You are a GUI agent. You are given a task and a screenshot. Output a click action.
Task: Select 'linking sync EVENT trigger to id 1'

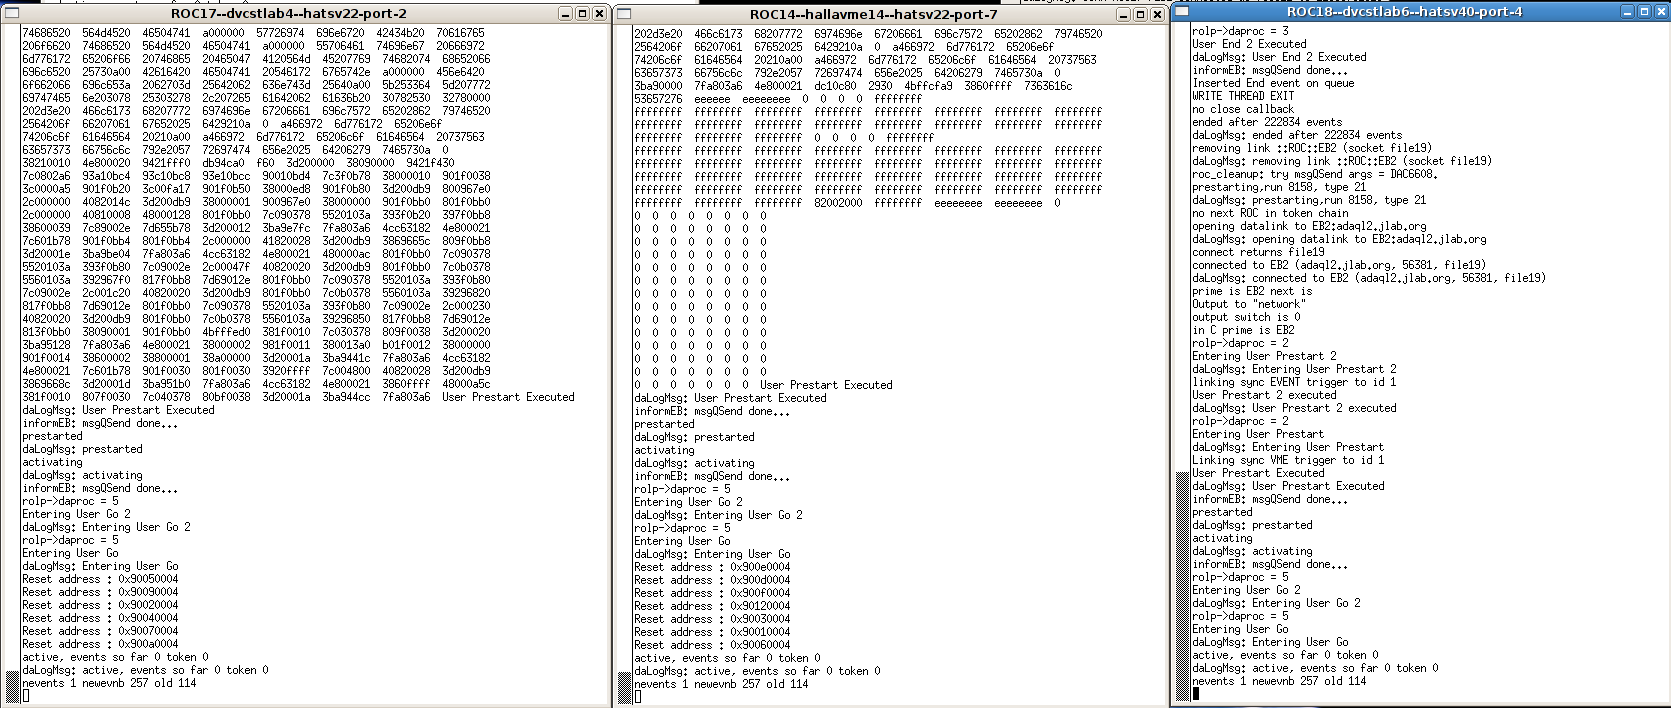[x=1294, y=382]
